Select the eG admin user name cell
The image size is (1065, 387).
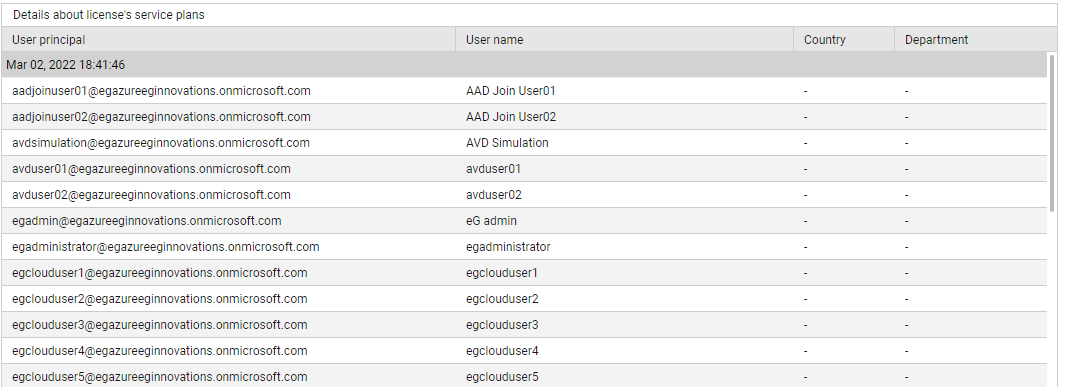pos(492,221)
